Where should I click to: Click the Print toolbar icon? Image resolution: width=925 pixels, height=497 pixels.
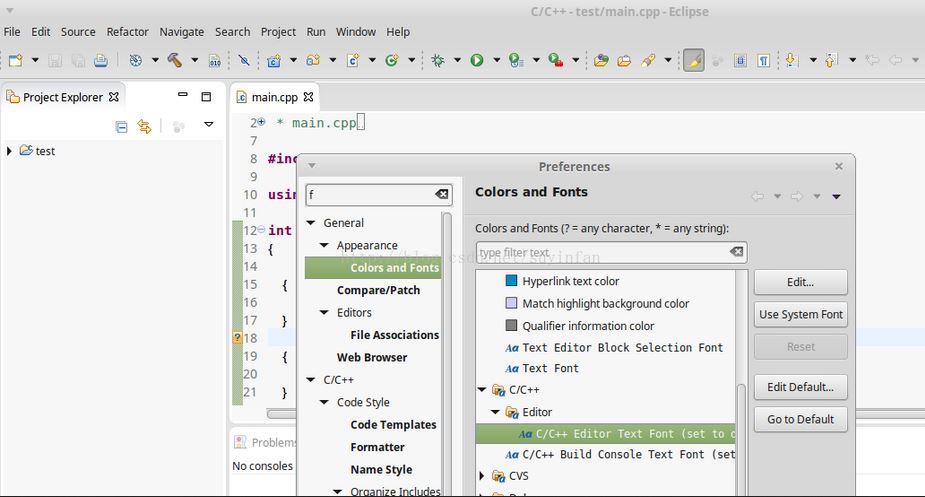(101, 60)
